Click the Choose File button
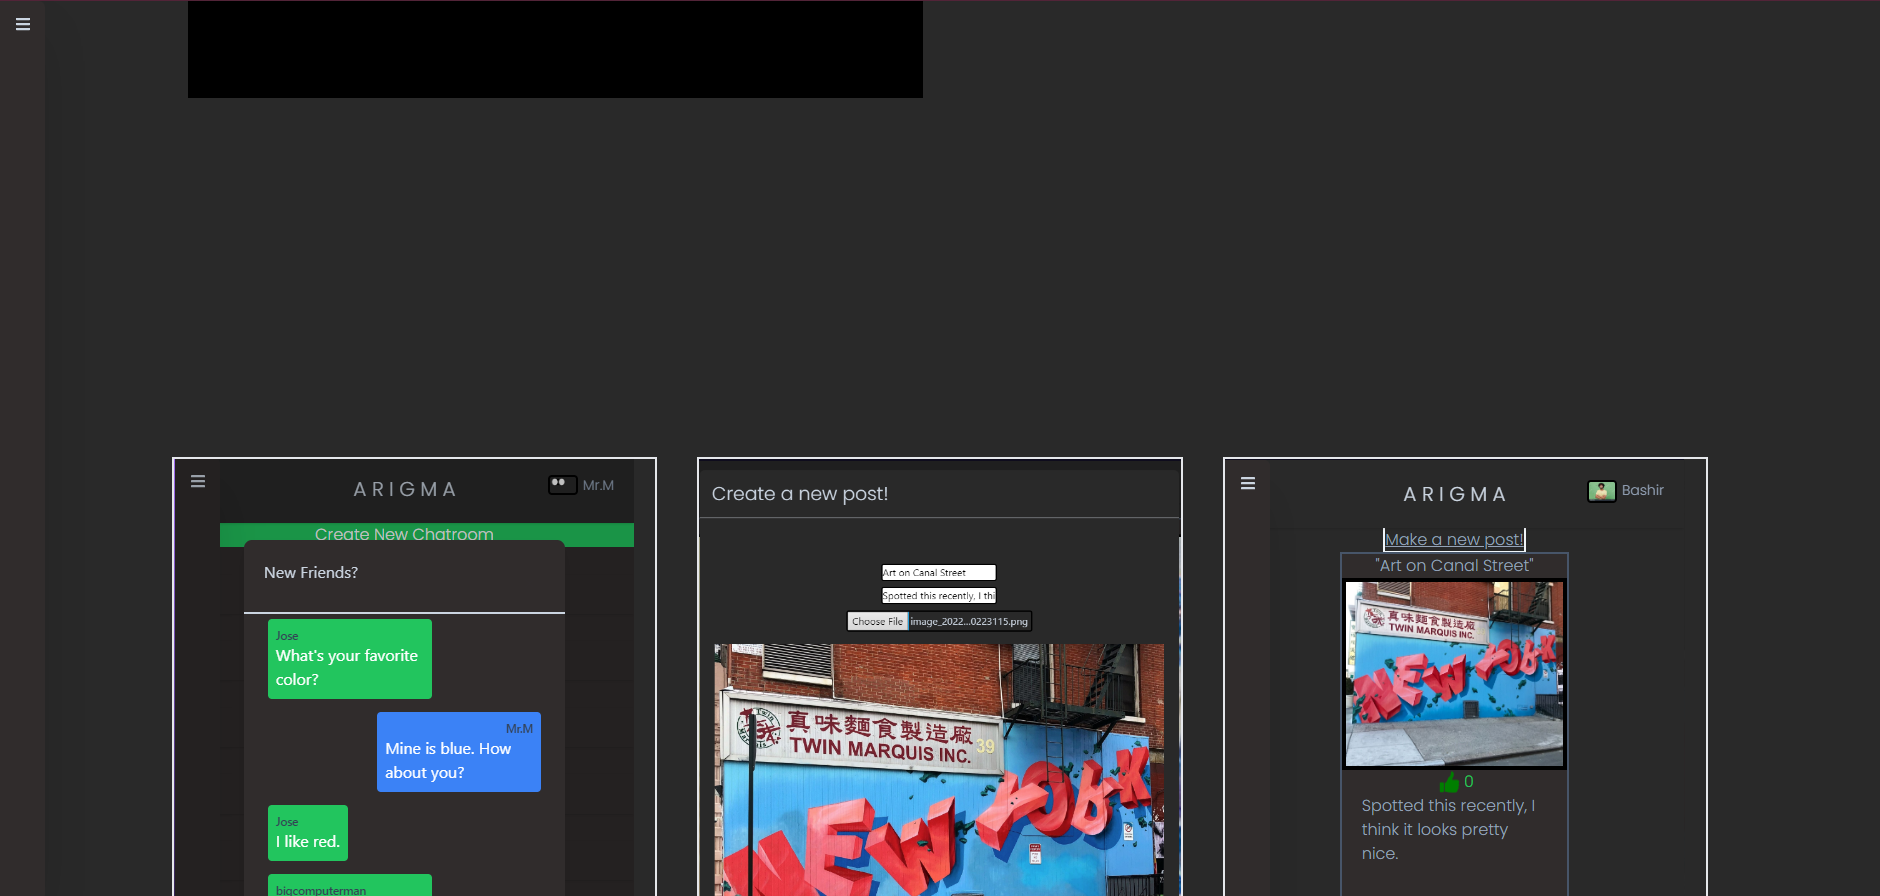 [x=877, y=621]
